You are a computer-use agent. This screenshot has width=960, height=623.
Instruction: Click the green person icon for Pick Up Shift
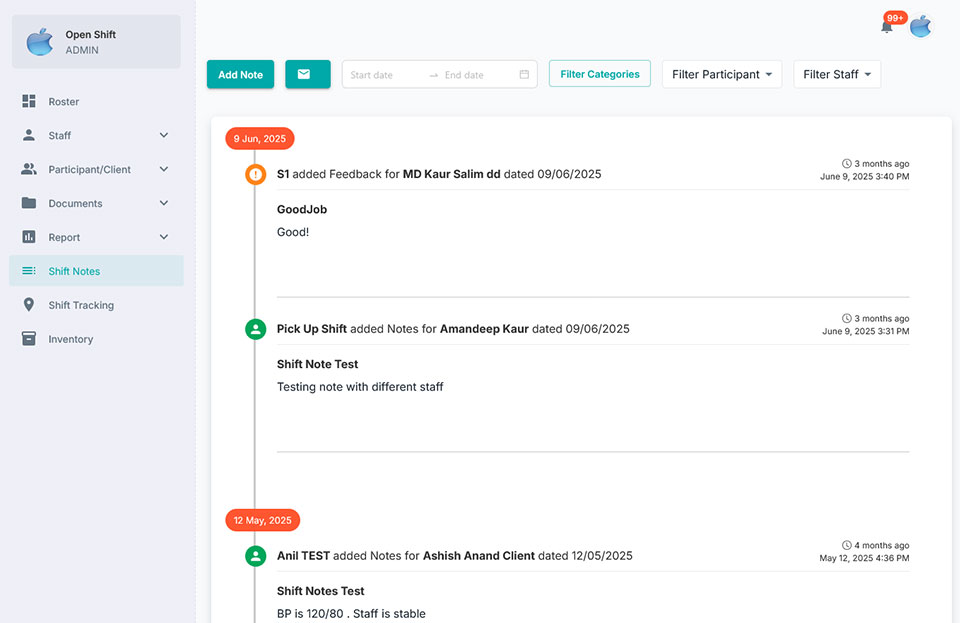pyautogui.click(x=256, y=329)
